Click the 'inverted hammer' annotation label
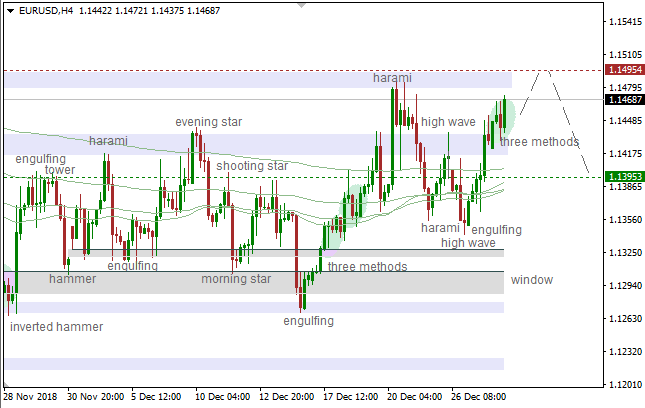Image resolution: width=645 pixels, height=408 pixels. (x=56, y=327)
